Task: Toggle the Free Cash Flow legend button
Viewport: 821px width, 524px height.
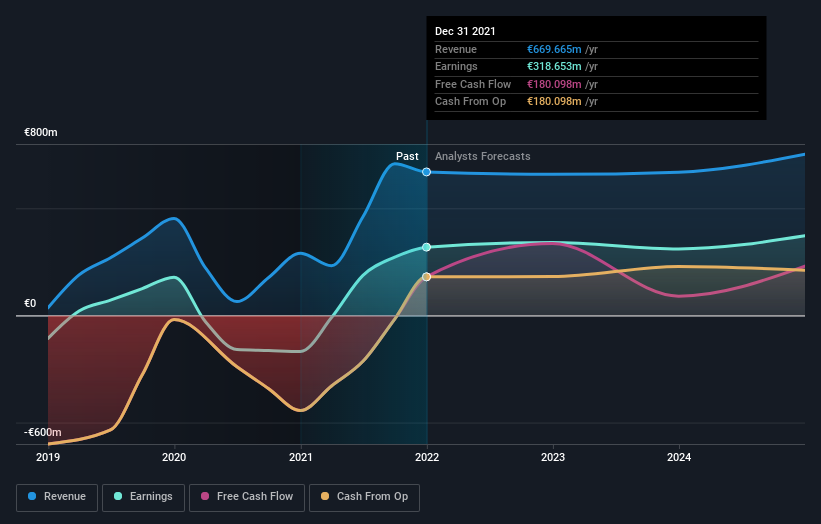Action: click(247, 497)
